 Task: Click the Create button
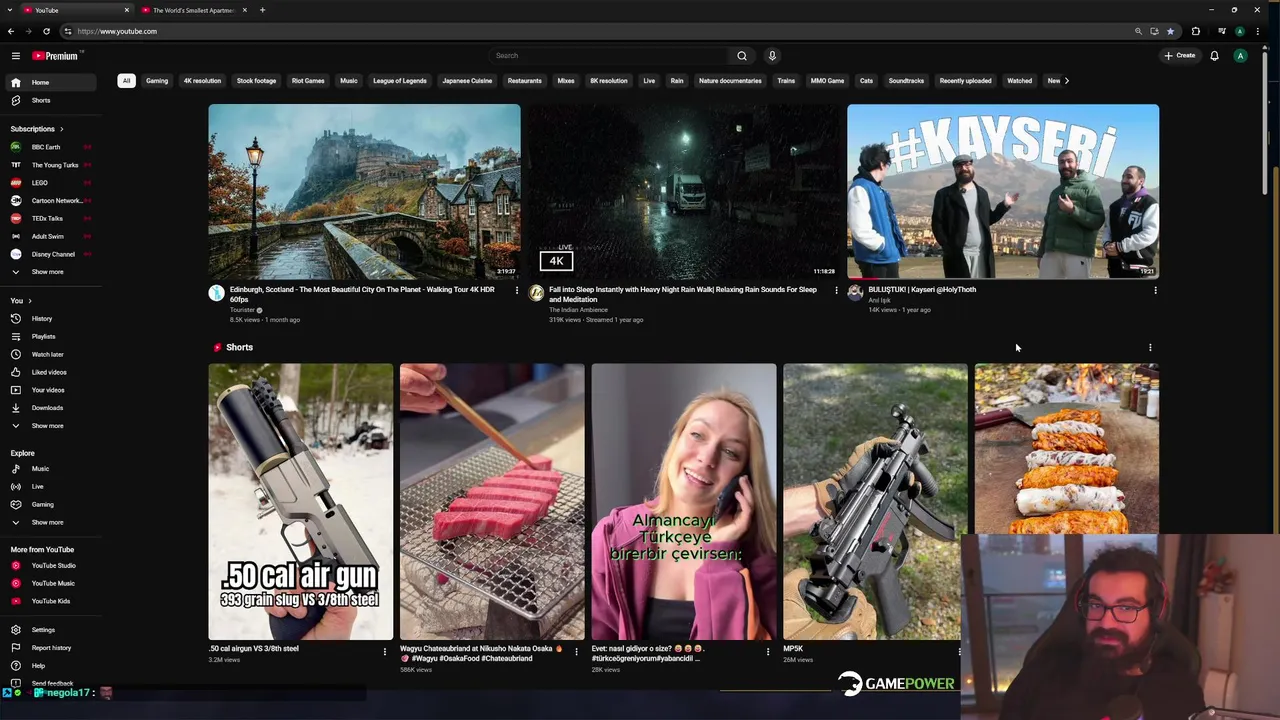(x=1180, y=56)
